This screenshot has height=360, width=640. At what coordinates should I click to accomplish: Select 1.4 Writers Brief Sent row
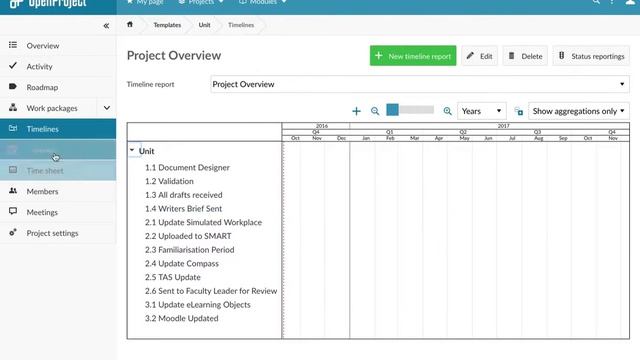183,209
